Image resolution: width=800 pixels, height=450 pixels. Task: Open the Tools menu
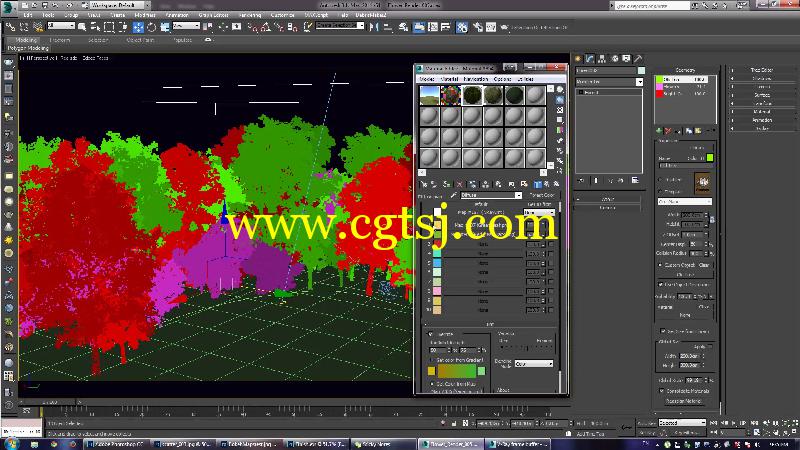pos(48,15)
